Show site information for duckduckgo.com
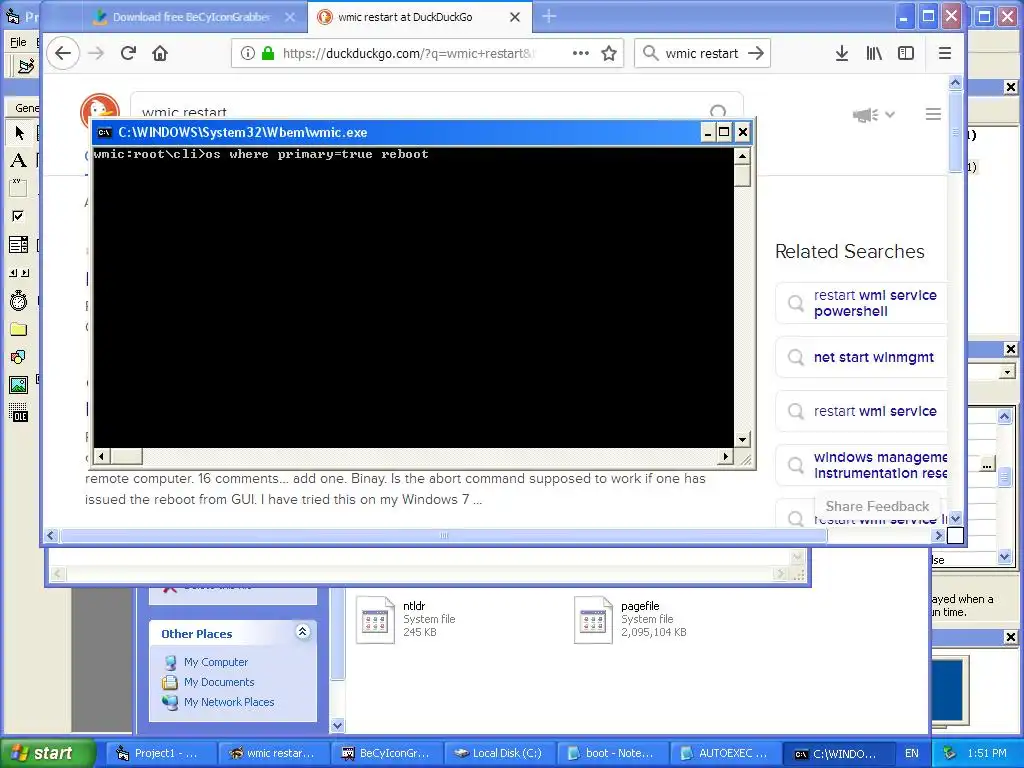The image size is (1024, 768). 248,53
